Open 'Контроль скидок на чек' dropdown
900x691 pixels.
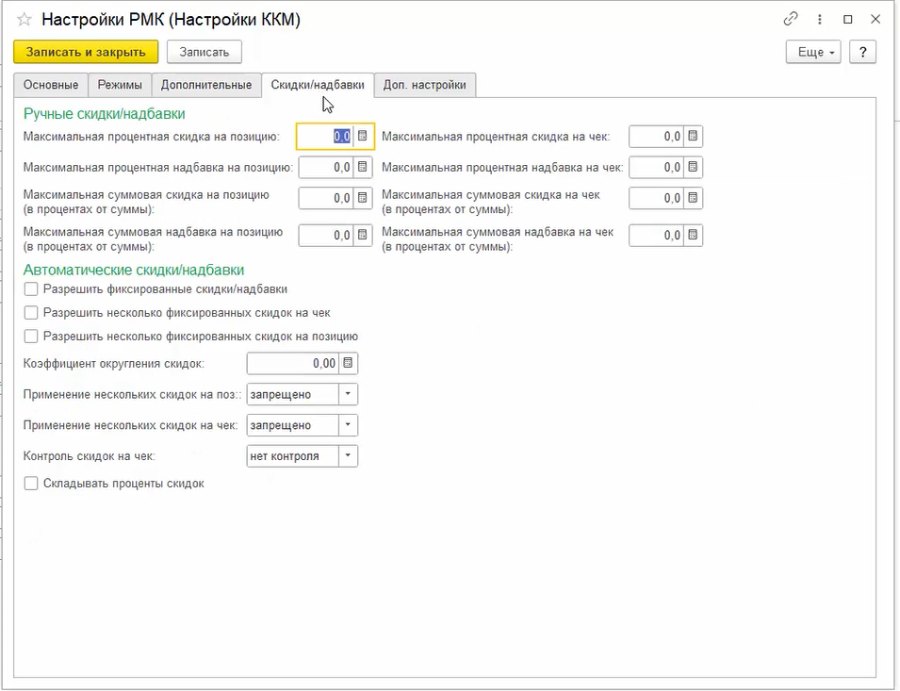(348, 456)
